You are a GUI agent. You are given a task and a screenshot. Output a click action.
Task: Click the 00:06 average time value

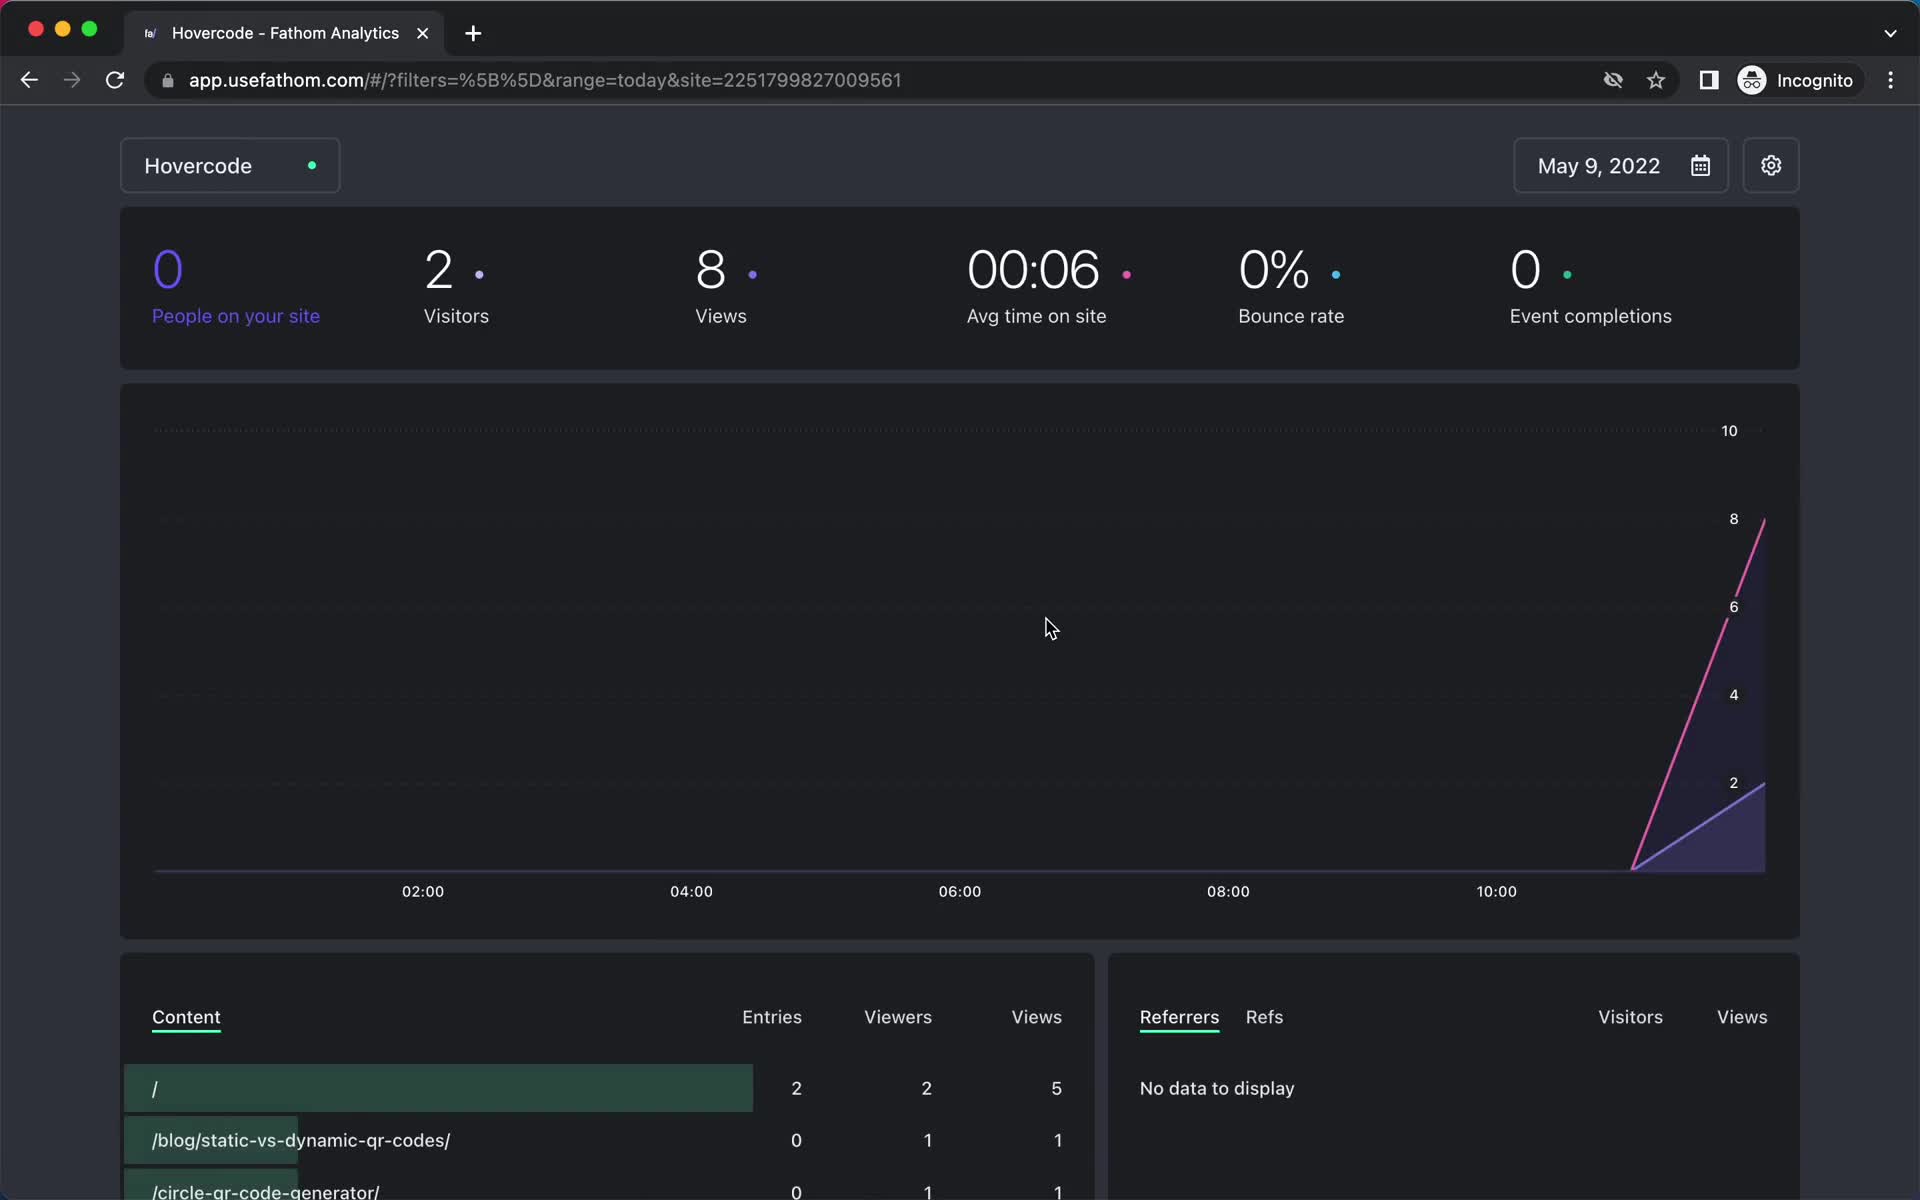coord(1033,270)
